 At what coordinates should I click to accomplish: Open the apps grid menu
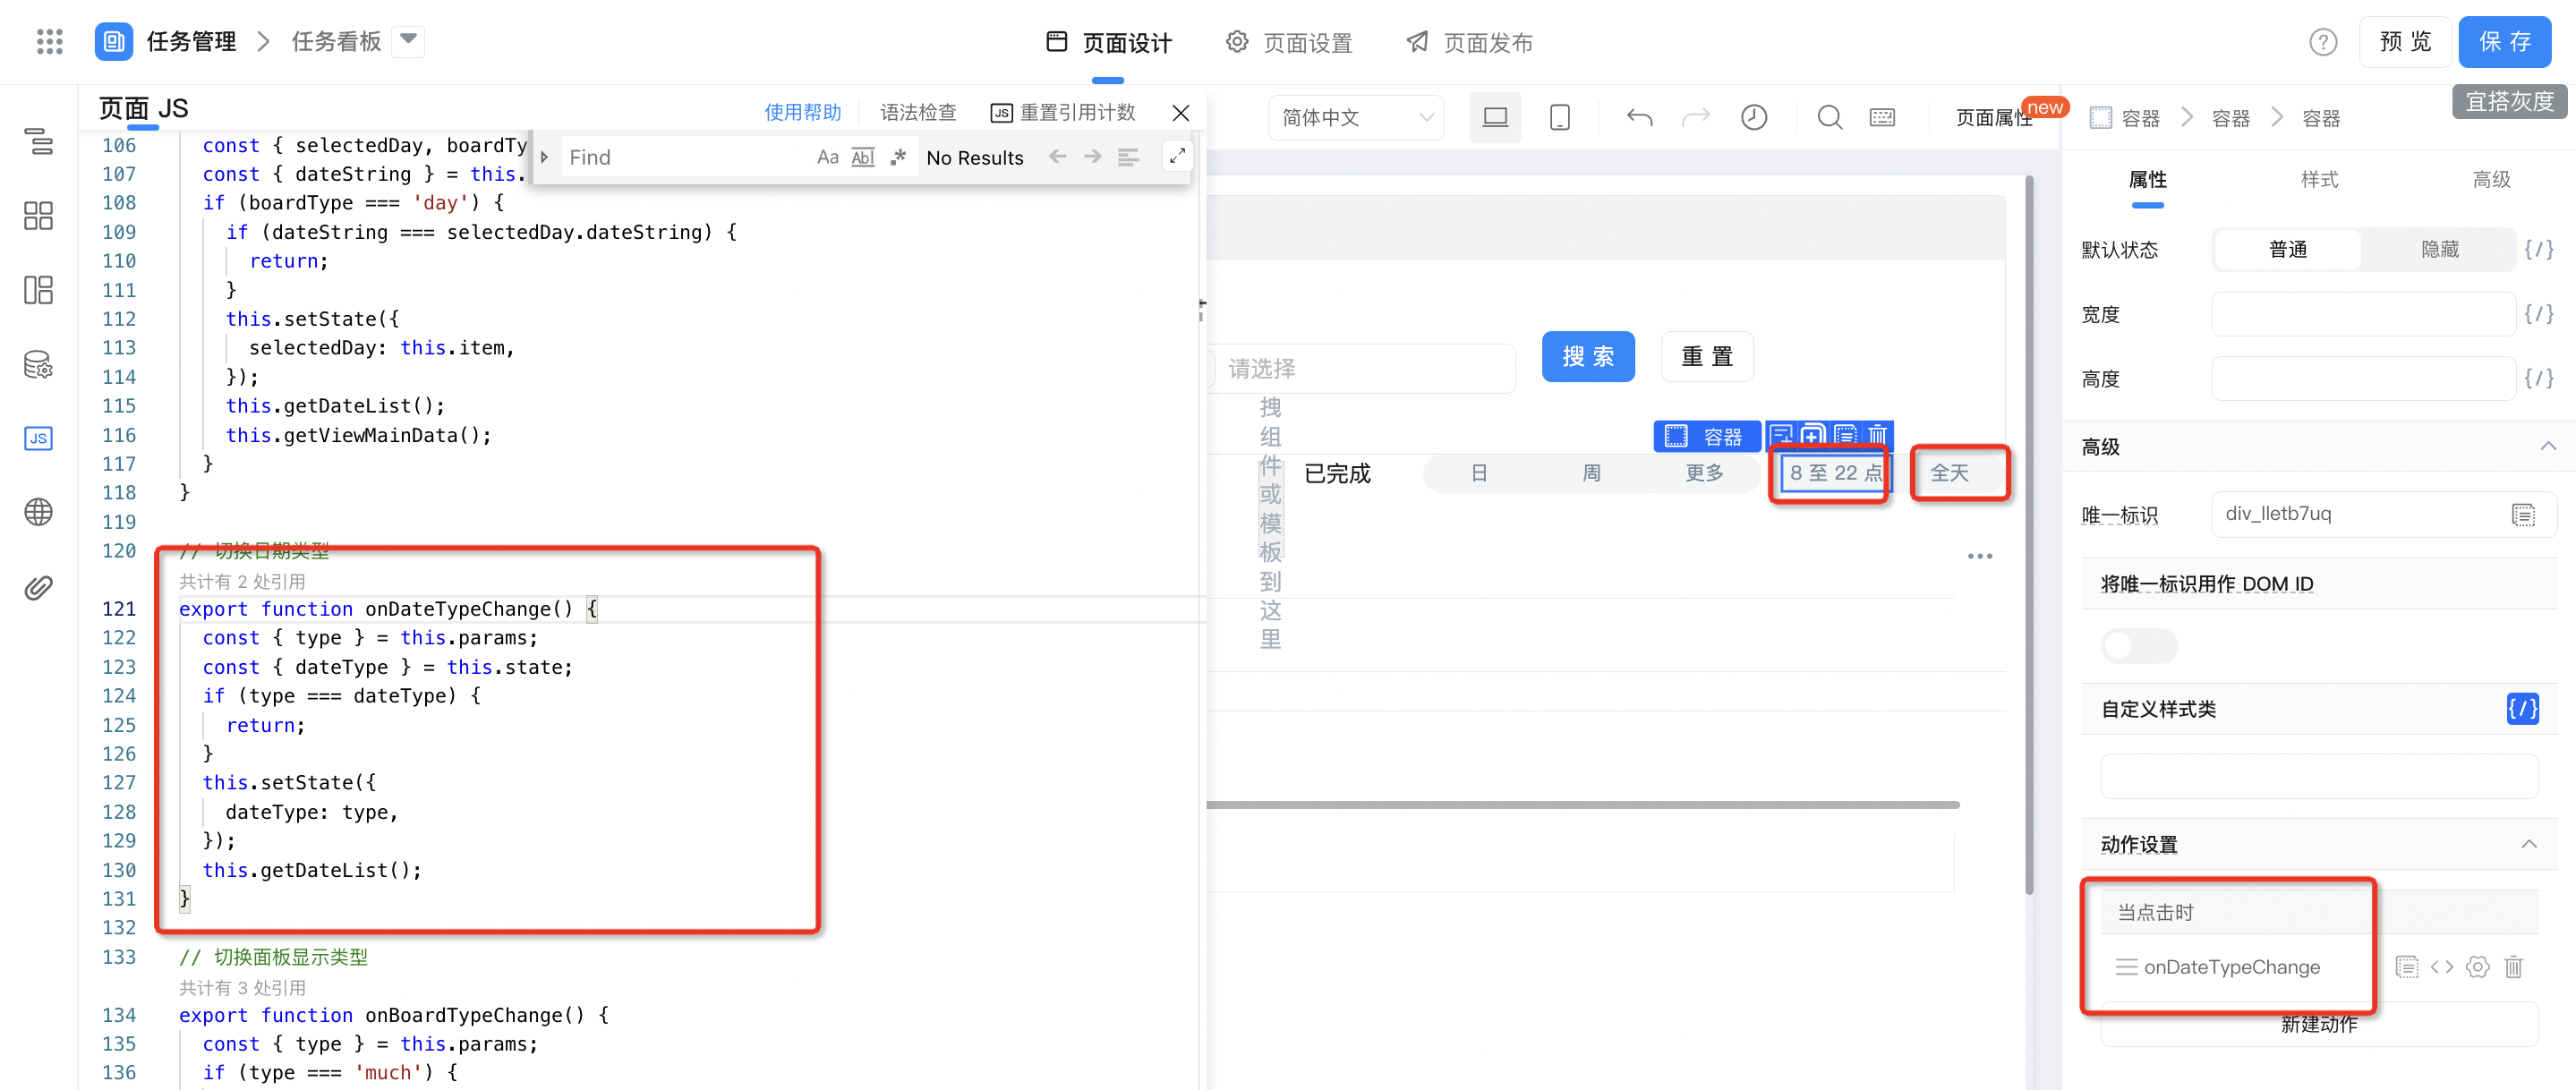click(x=49, y=41)
